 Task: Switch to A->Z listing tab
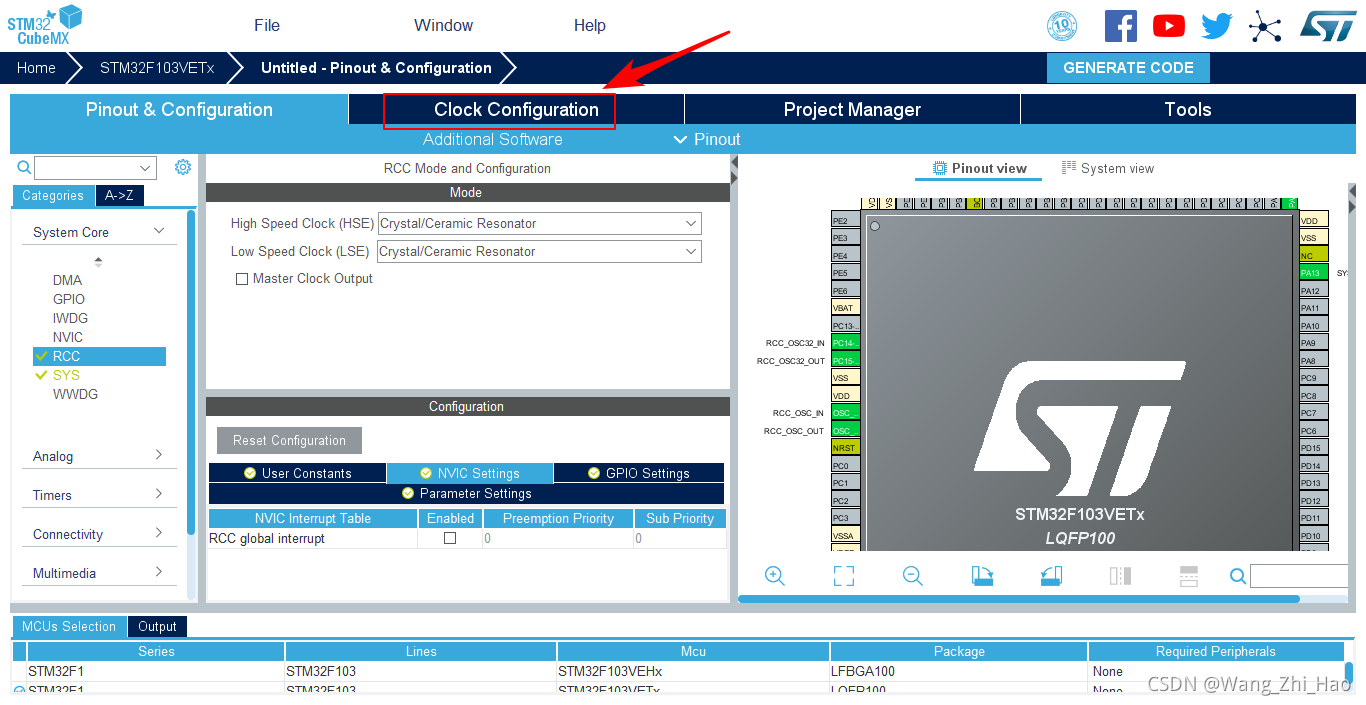[x=120, y=196]
